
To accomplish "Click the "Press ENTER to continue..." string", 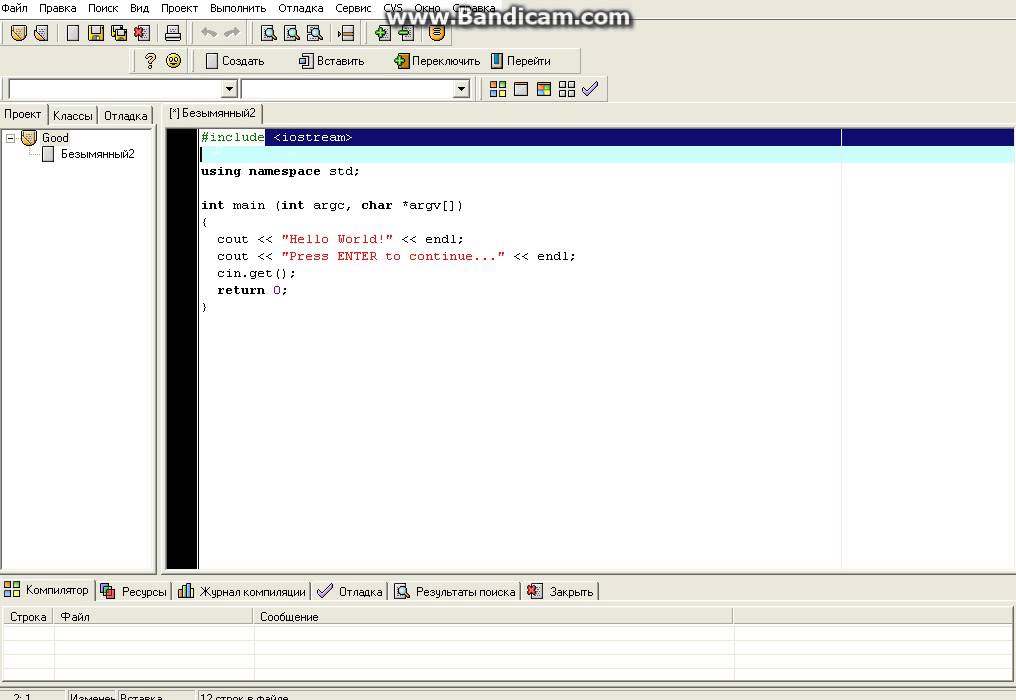I will click(393, 256).
